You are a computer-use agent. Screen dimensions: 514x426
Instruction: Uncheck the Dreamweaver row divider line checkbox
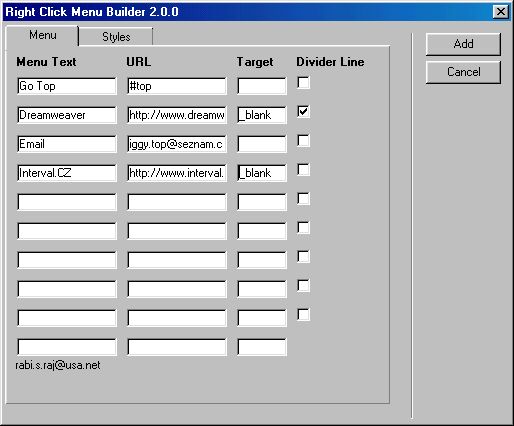(303, 111)
